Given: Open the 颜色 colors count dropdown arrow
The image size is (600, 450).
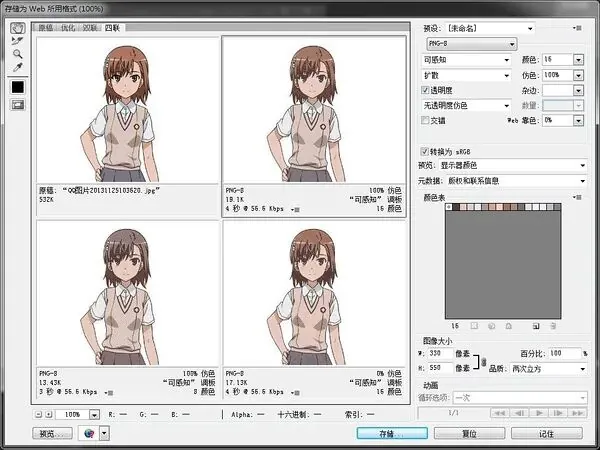Looking at the screenshot, I should 578,60.
